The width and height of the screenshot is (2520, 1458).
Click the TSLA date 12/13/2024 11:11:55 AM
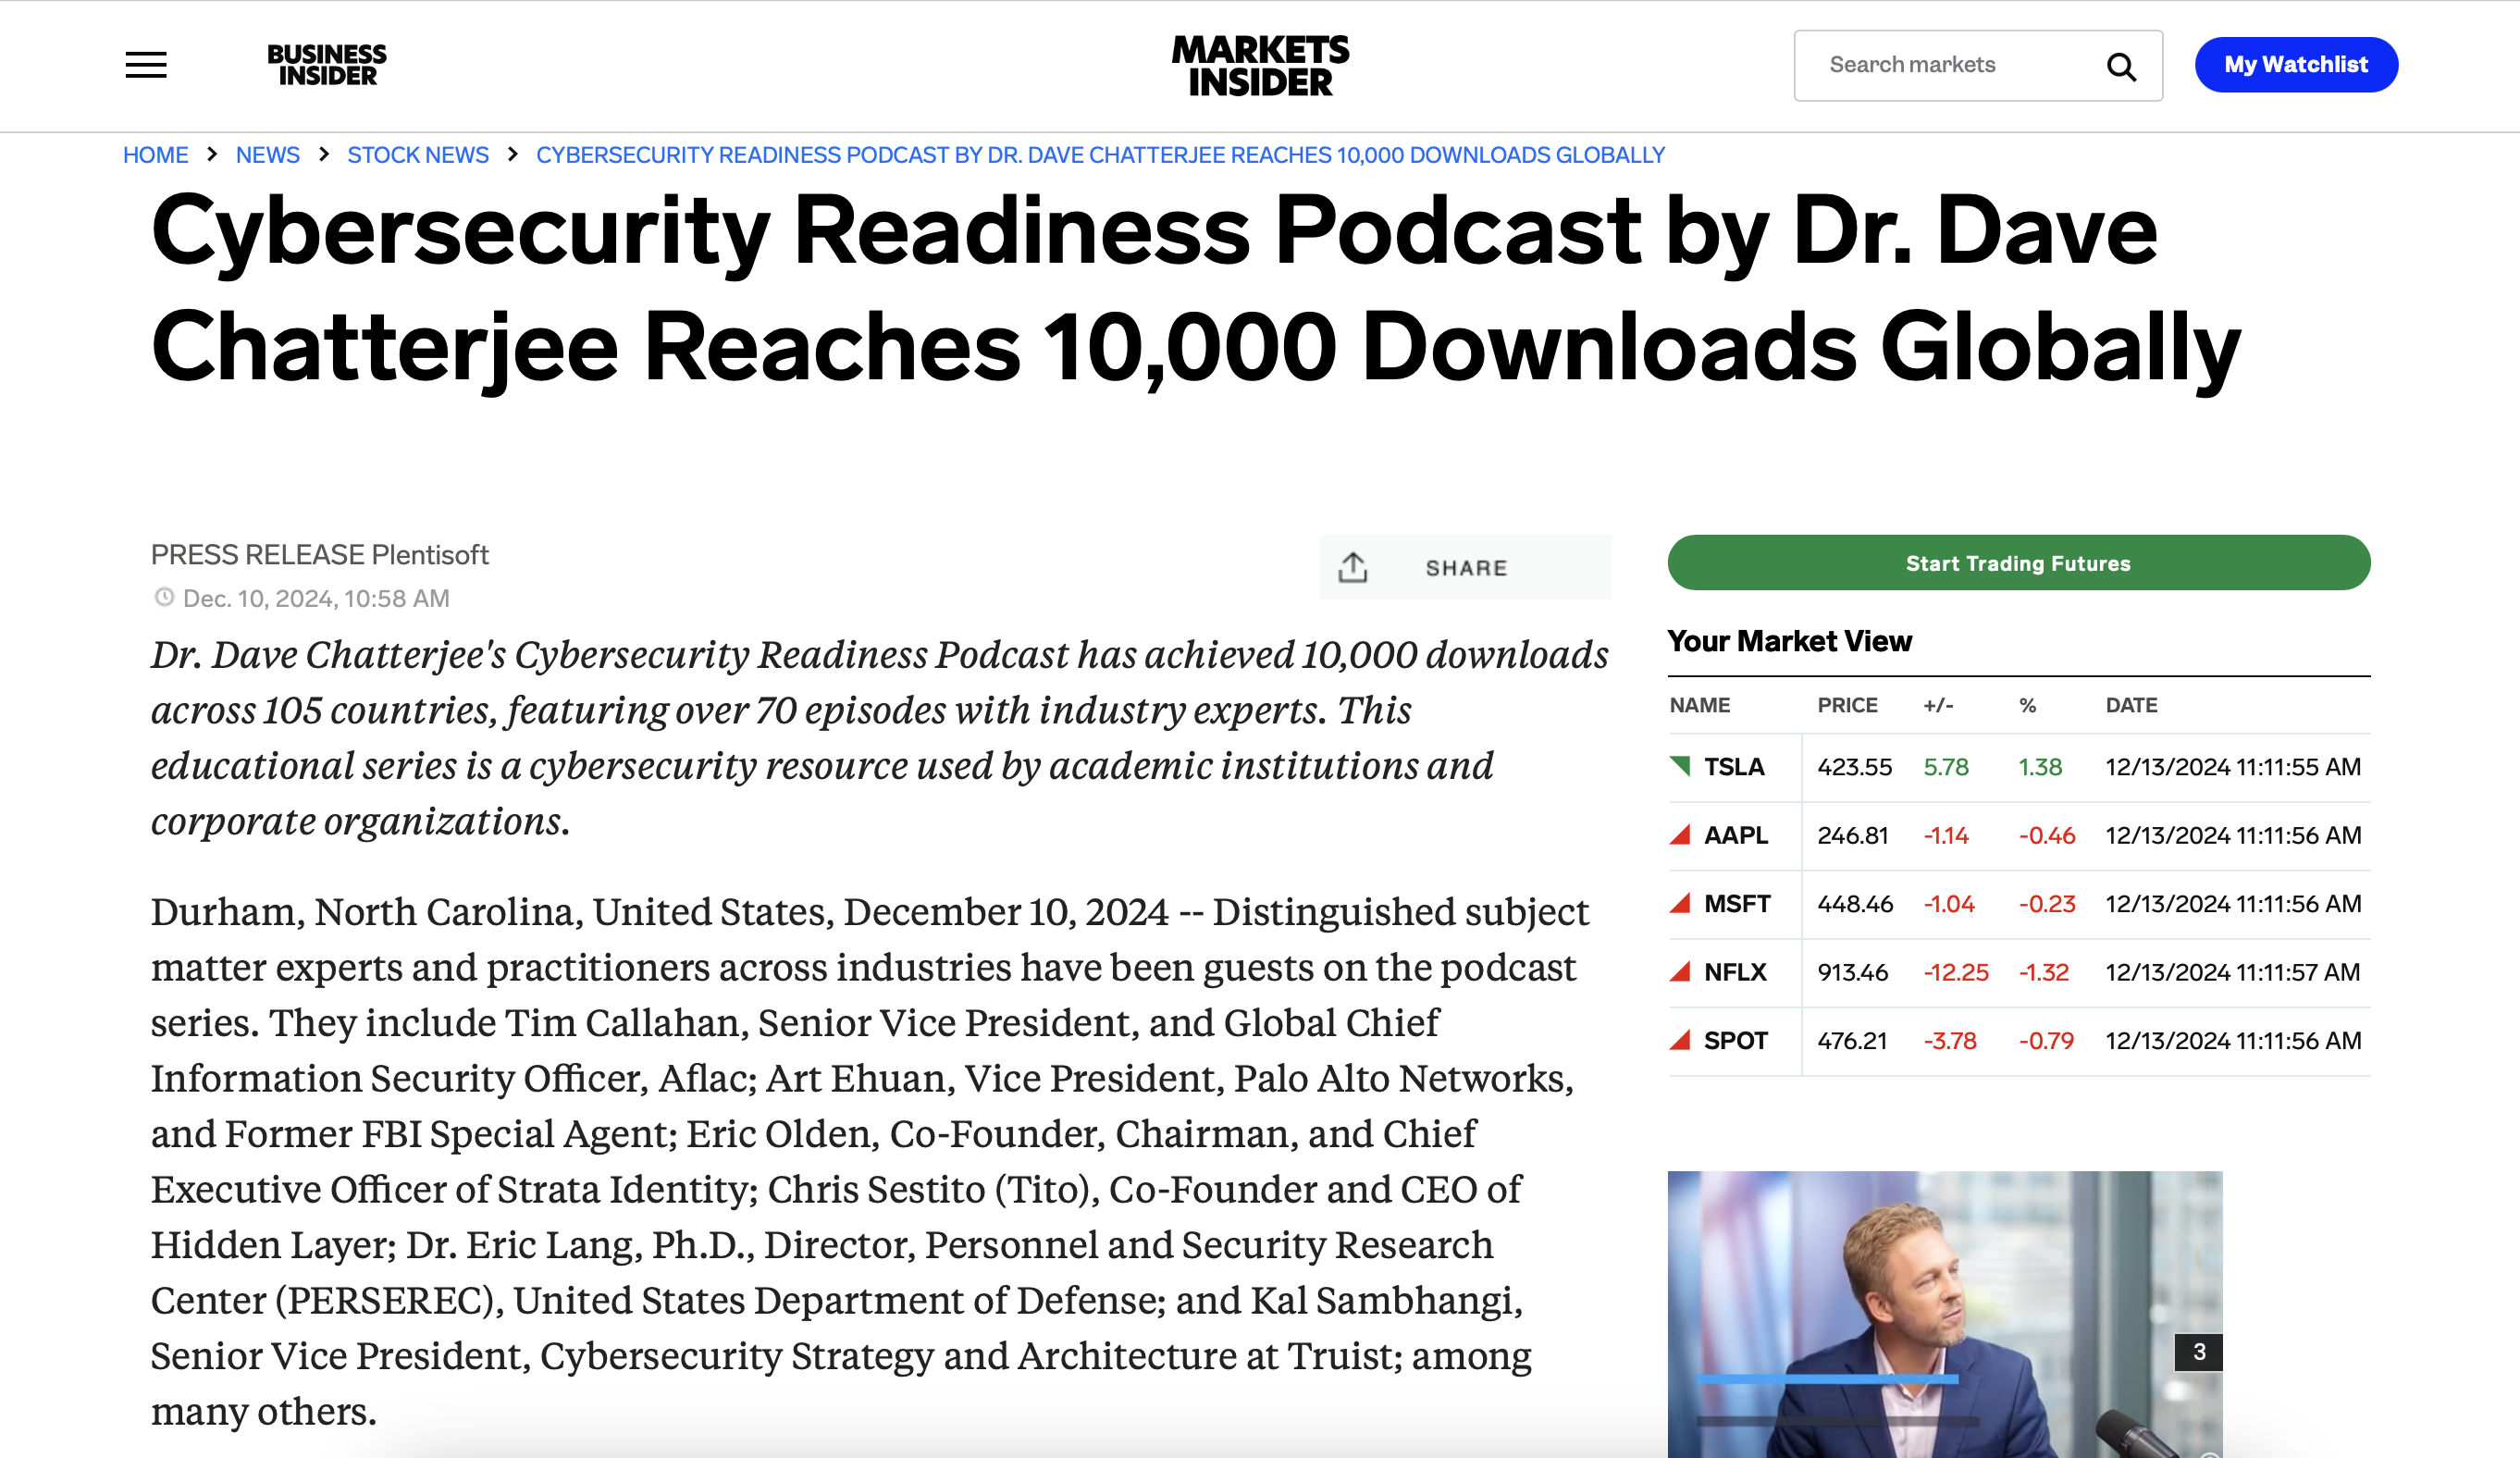tap(2233, 767)
